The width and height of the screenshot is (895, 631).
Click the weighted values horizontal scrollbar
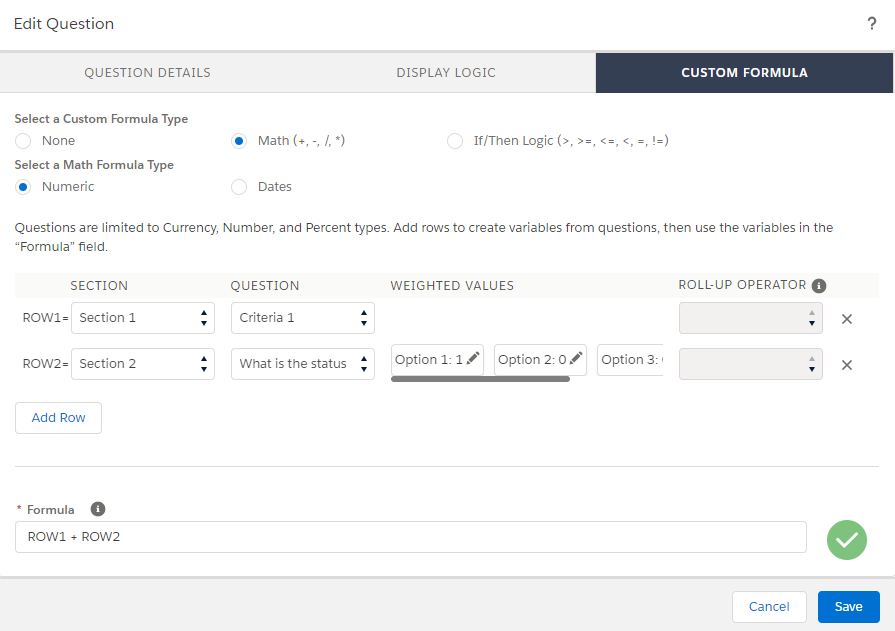click(x=480, y=379)
